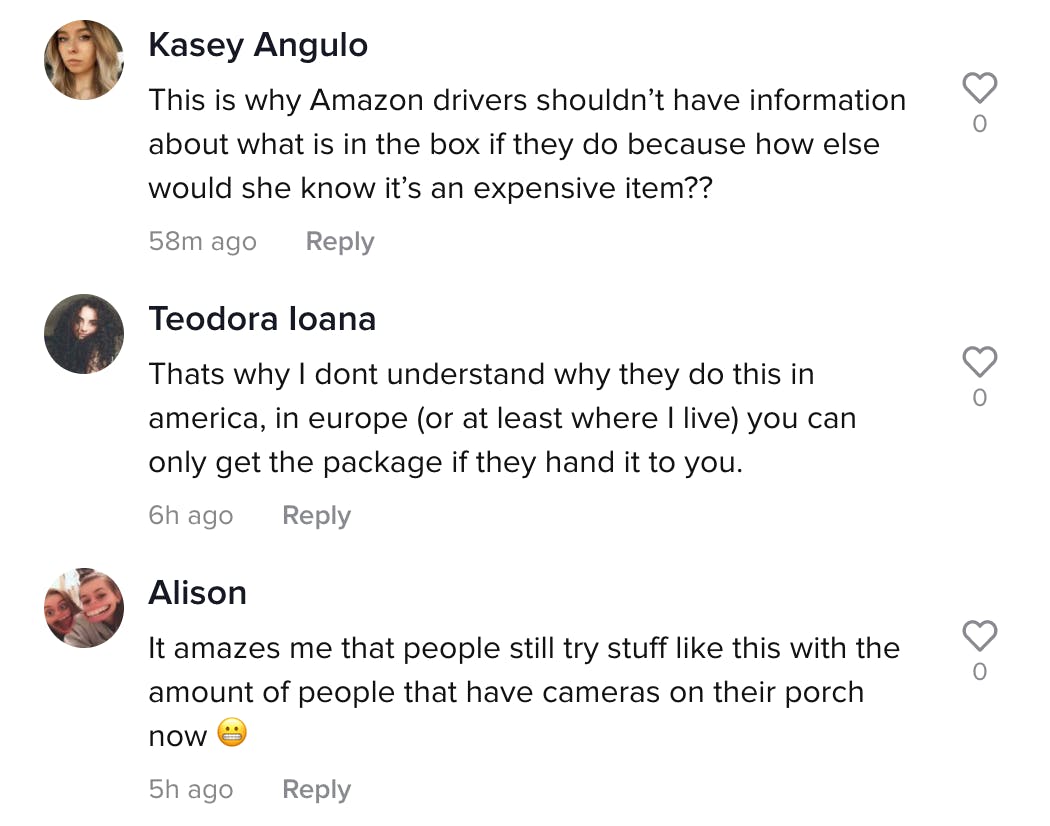Viewport: 1050px width, 826px height.
Task: Open Kasey Angulo's profile picture
Action: (84, 60)
